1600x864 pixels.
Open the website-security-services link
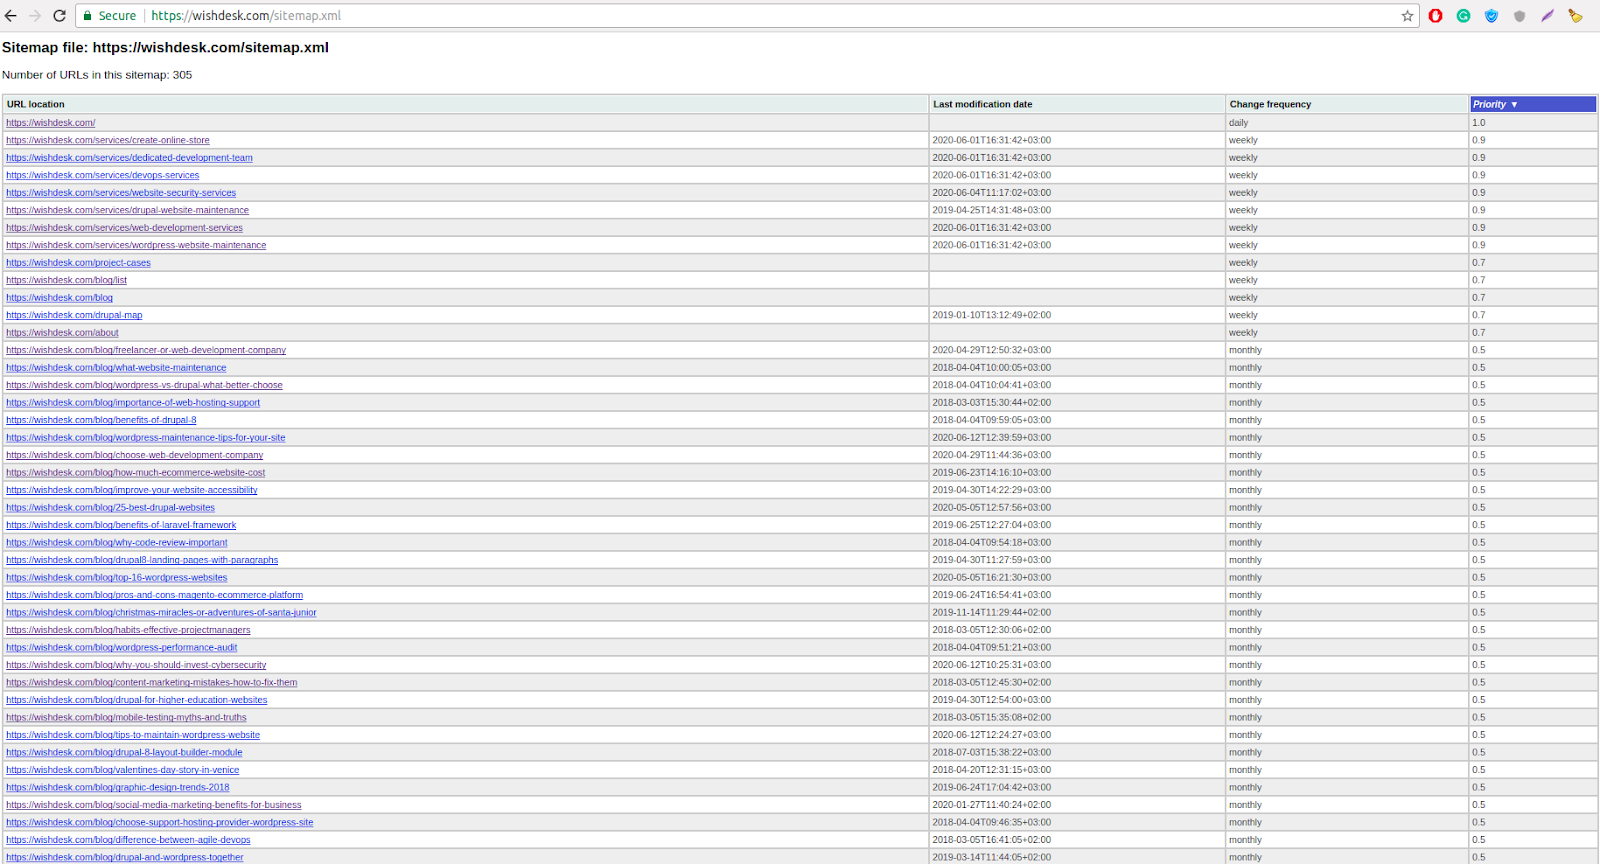tap(121, 193)
